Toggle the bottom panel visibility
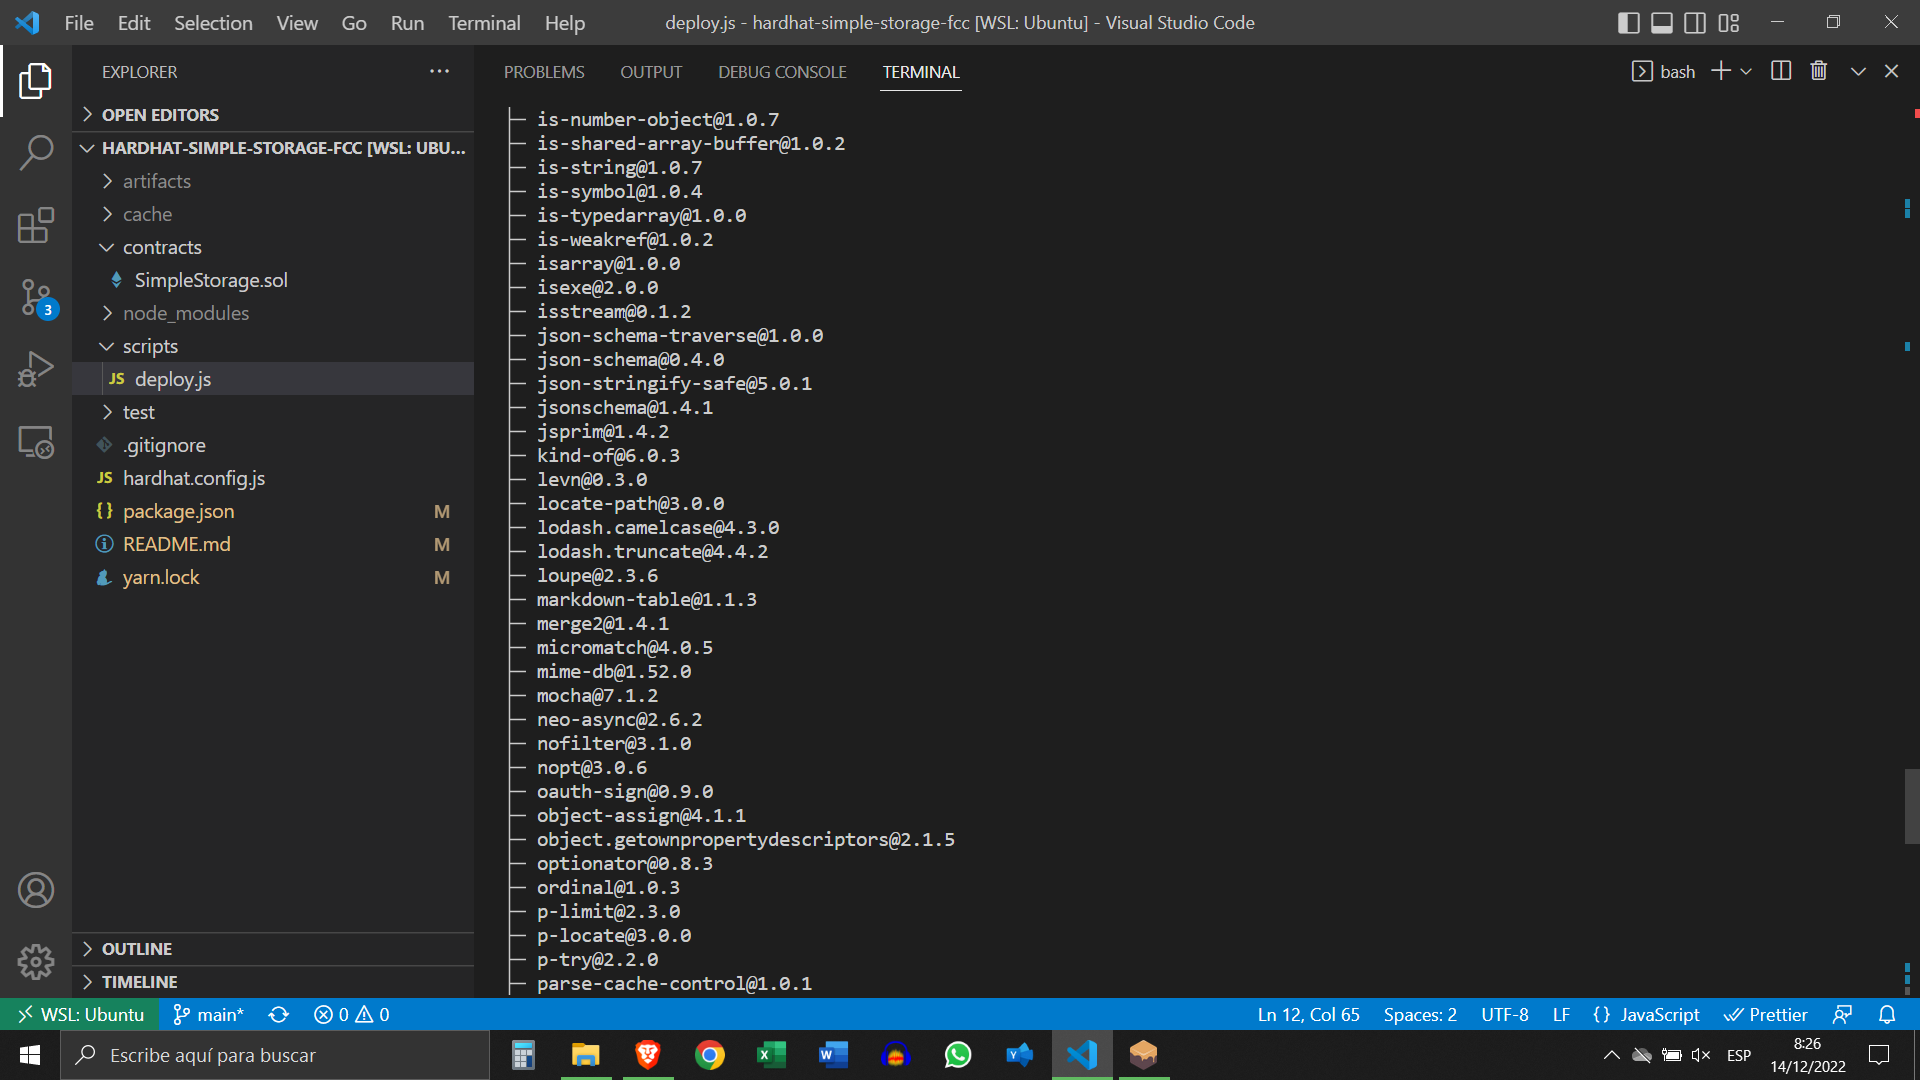This screenshot has height=1080, width=1920. point(1661,22)
